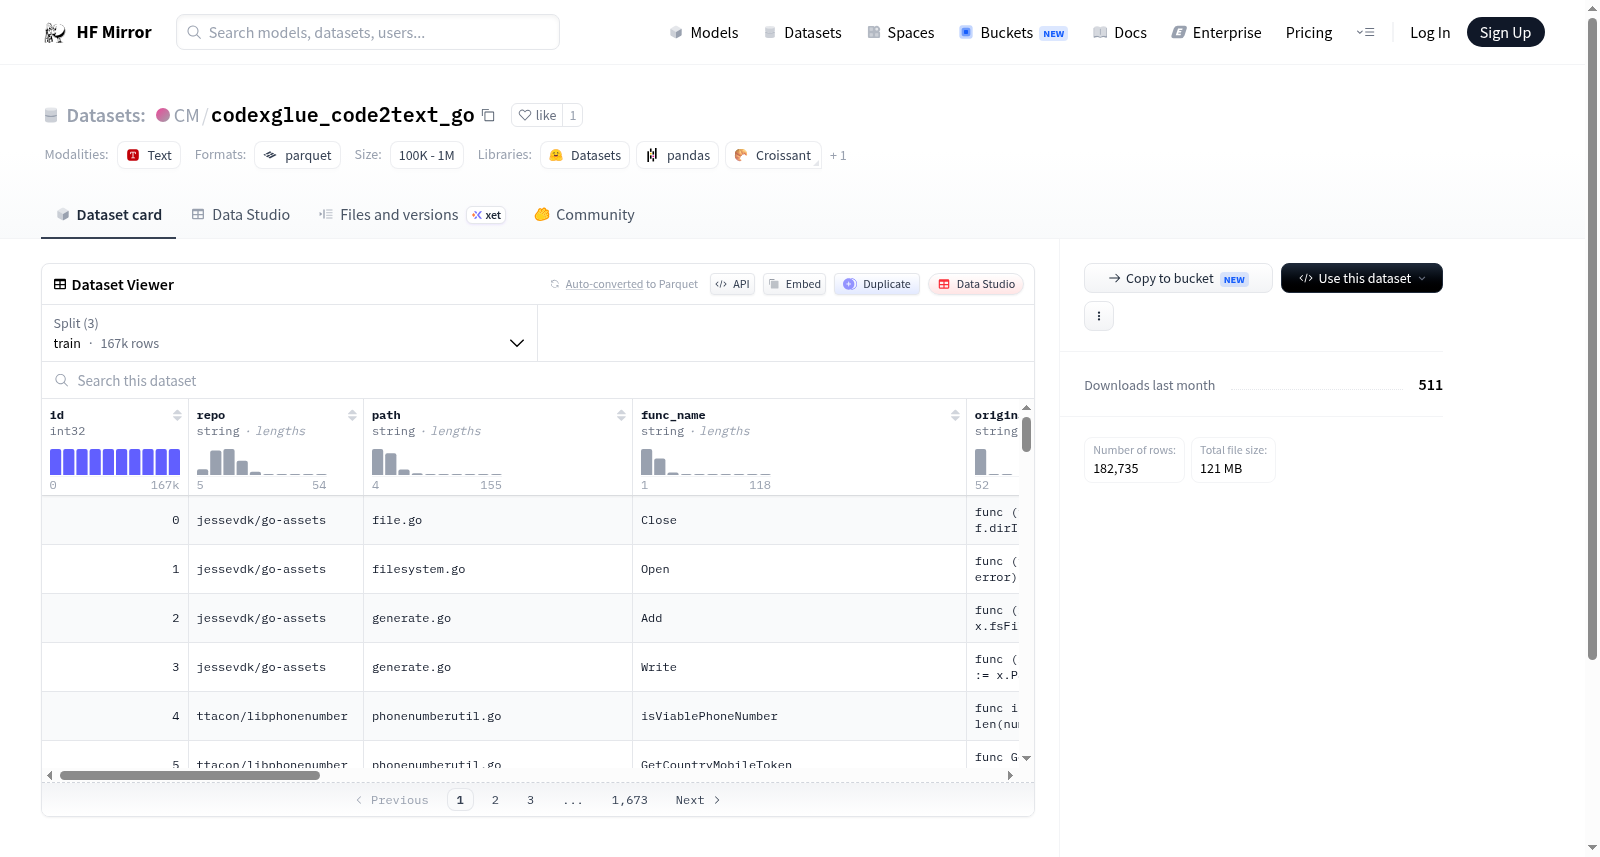
Task: Click the heart like icon
Action: pos(525,115)
